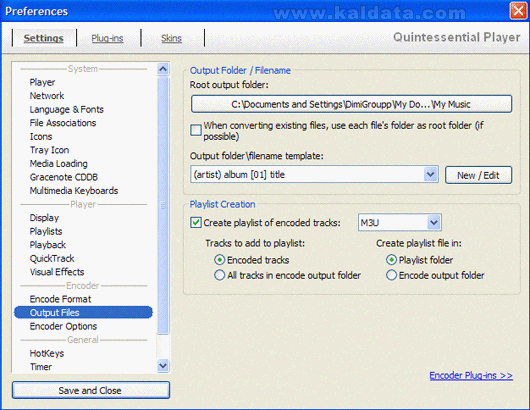Click the root output folder path button

click(x=351, y=104)
